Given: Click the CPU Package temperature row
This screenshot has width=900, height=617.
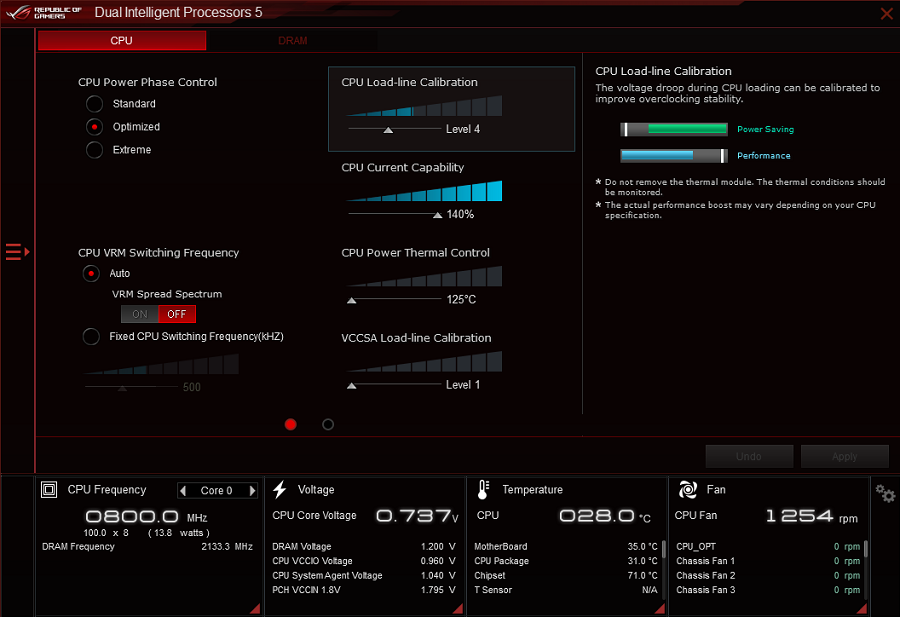Looking at the screenshot, I should pyautogui.click(x=566, y=561).
